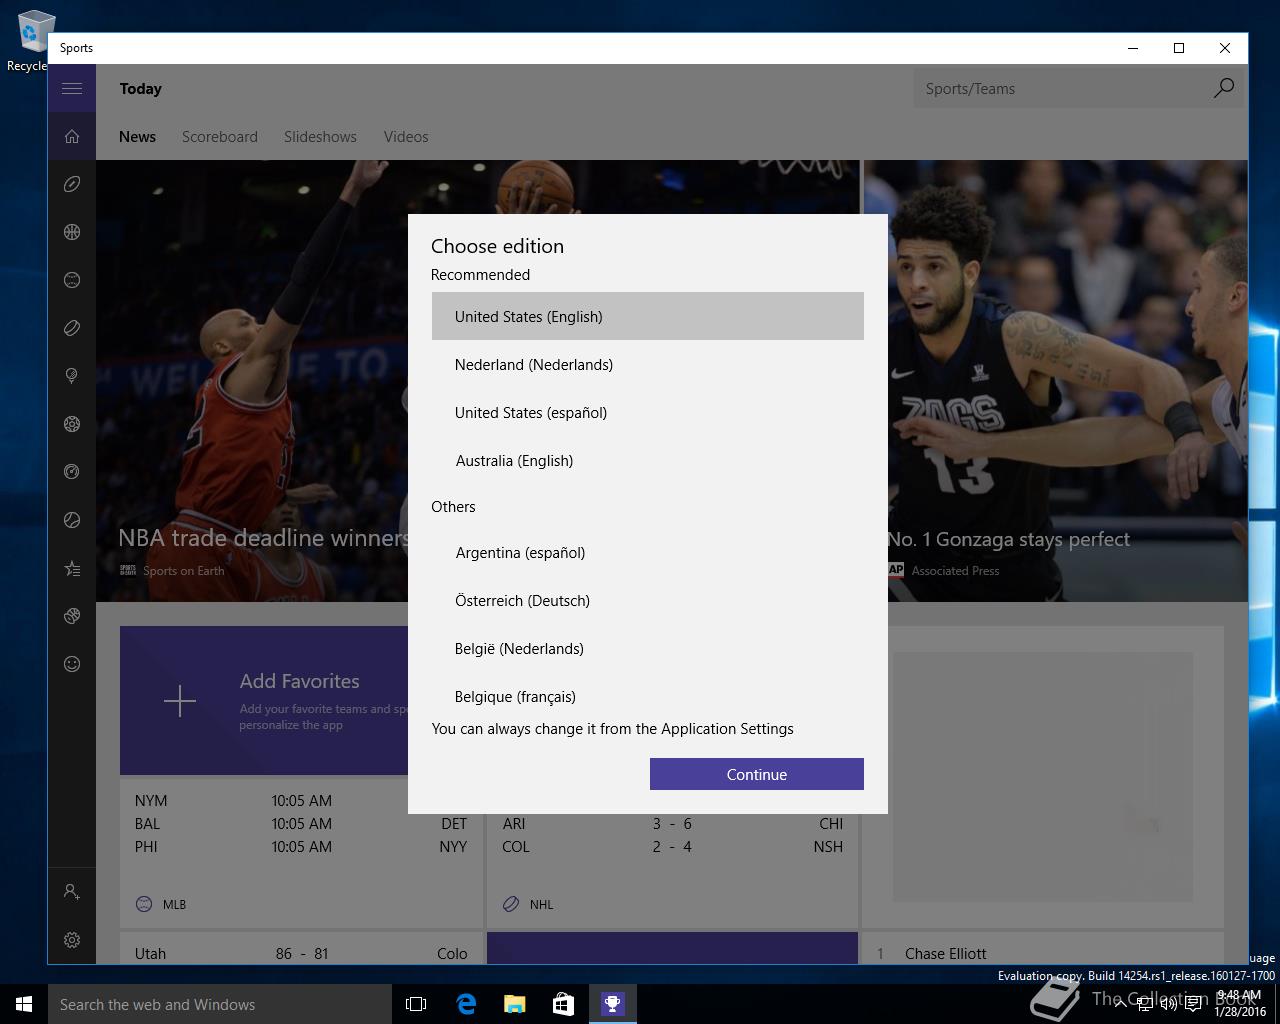Open the soccer ball section in sidebar
The width and height of the screenshot is (1280, 1024).
pos(72,424)
